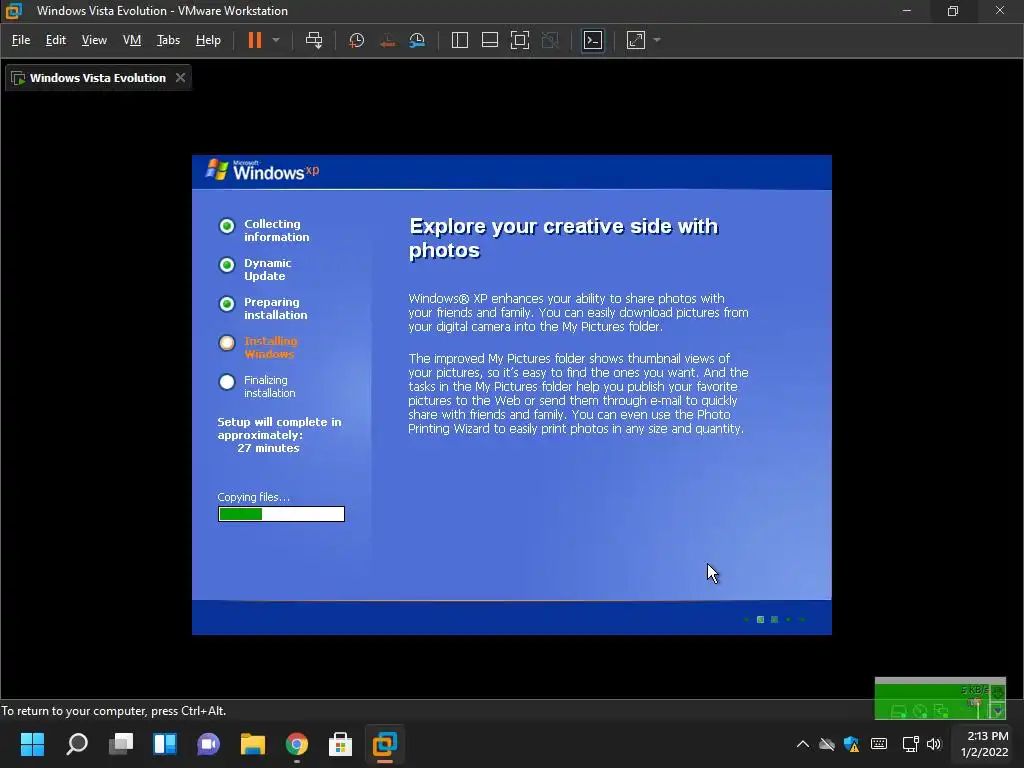1024x768 pixels.
Task: Toggle the thumbnail bar icon
Action: point(490,40)
